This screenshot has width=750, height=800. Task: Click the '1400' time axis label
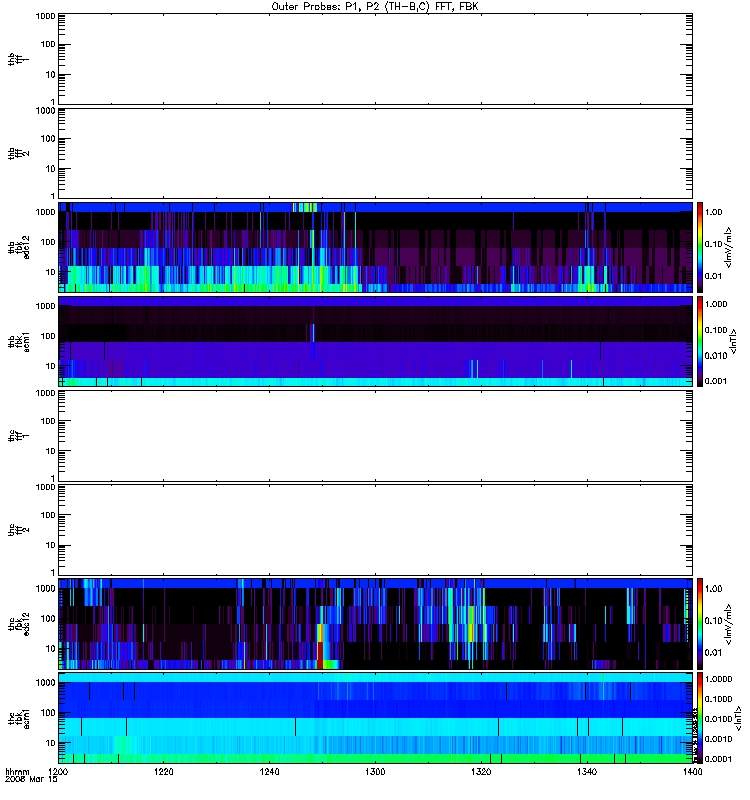(692, 771)
